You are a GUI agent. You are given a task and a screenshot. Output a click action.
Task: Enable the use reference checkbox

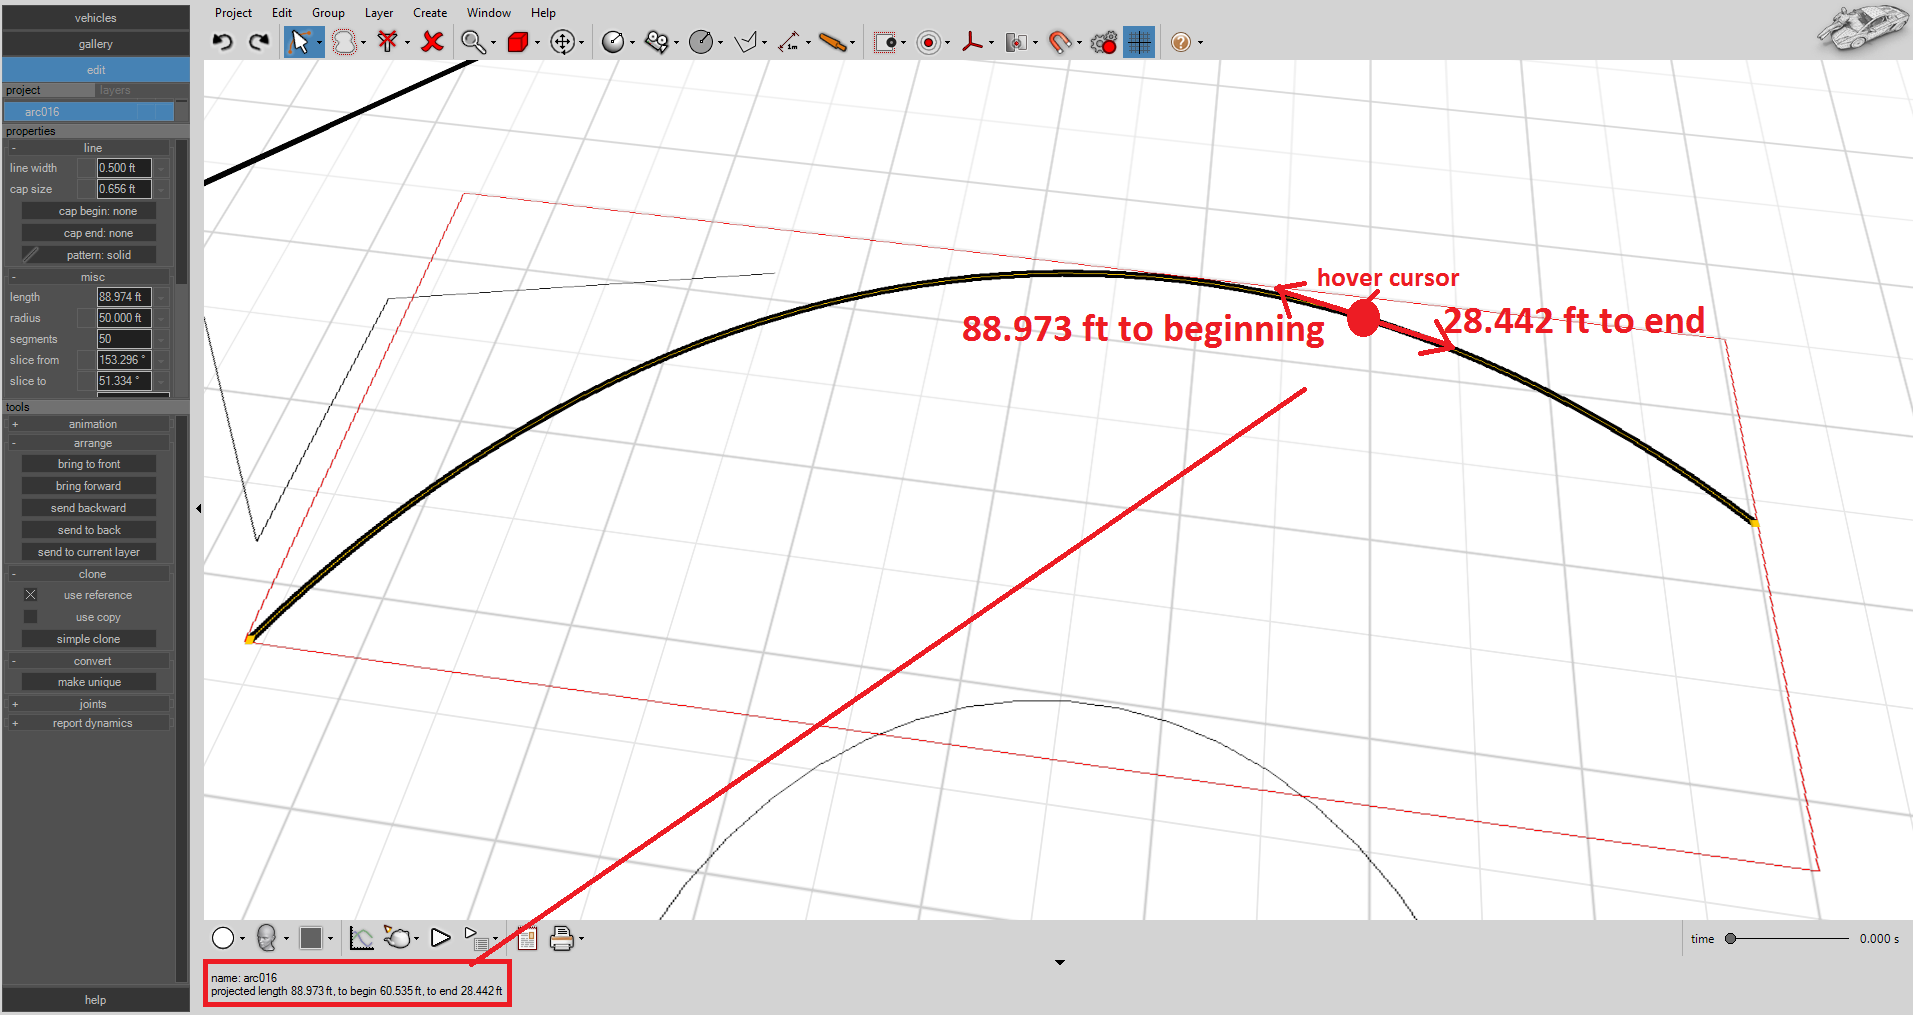[31, 595]
